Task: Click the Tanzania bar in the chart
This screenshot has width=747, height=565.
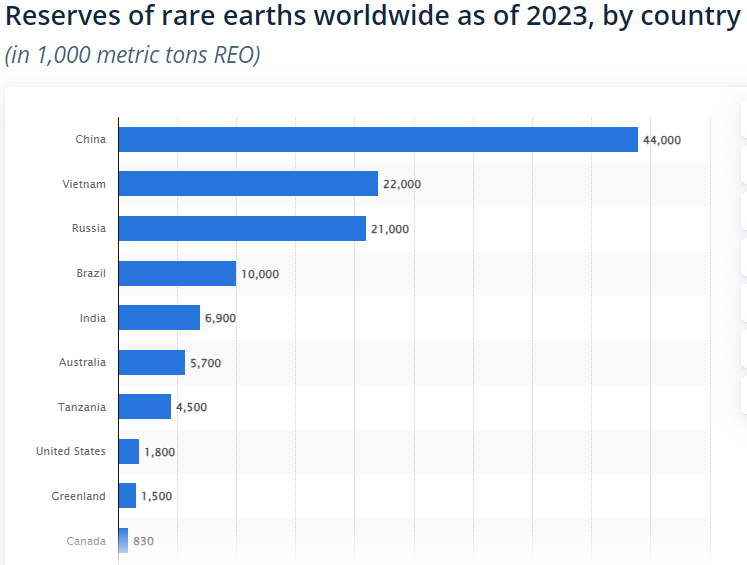Action: [145, 406]
